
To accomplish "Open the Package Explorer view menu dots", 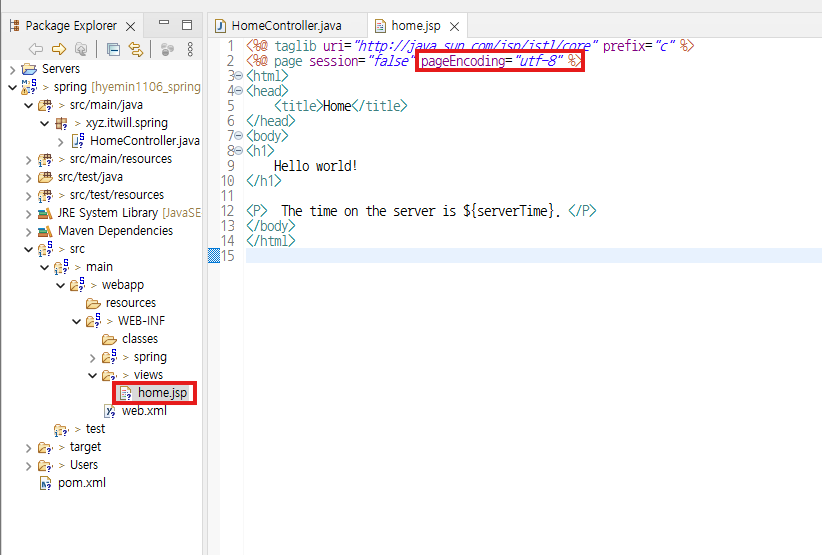I will pyautogui.click(x=190, y=49).
